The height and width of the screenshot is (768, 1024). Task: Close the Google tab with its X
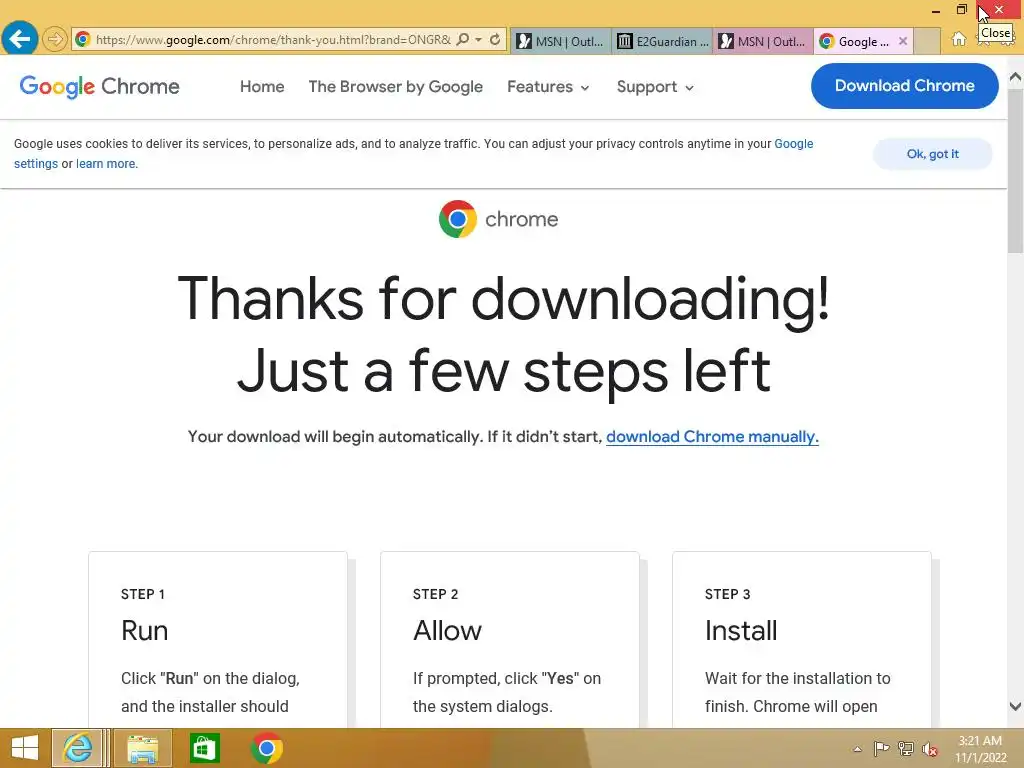(903, 41)
